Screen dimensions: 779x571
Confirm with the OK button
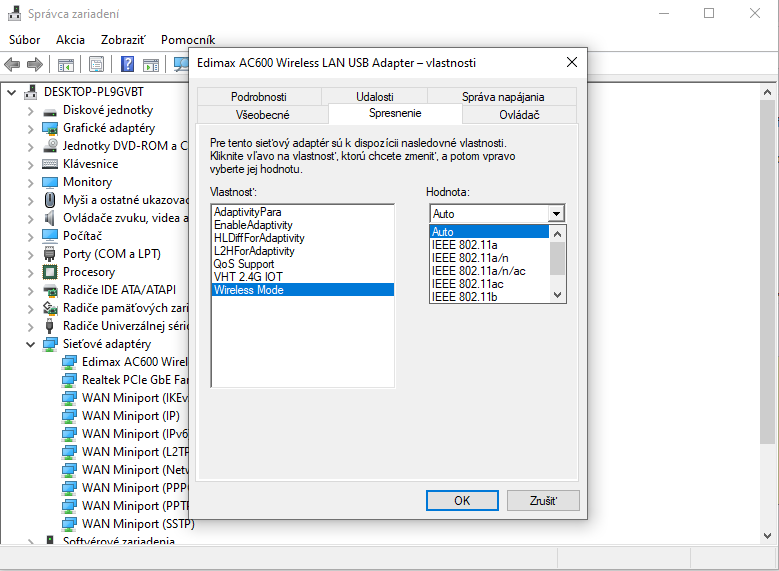462,500
